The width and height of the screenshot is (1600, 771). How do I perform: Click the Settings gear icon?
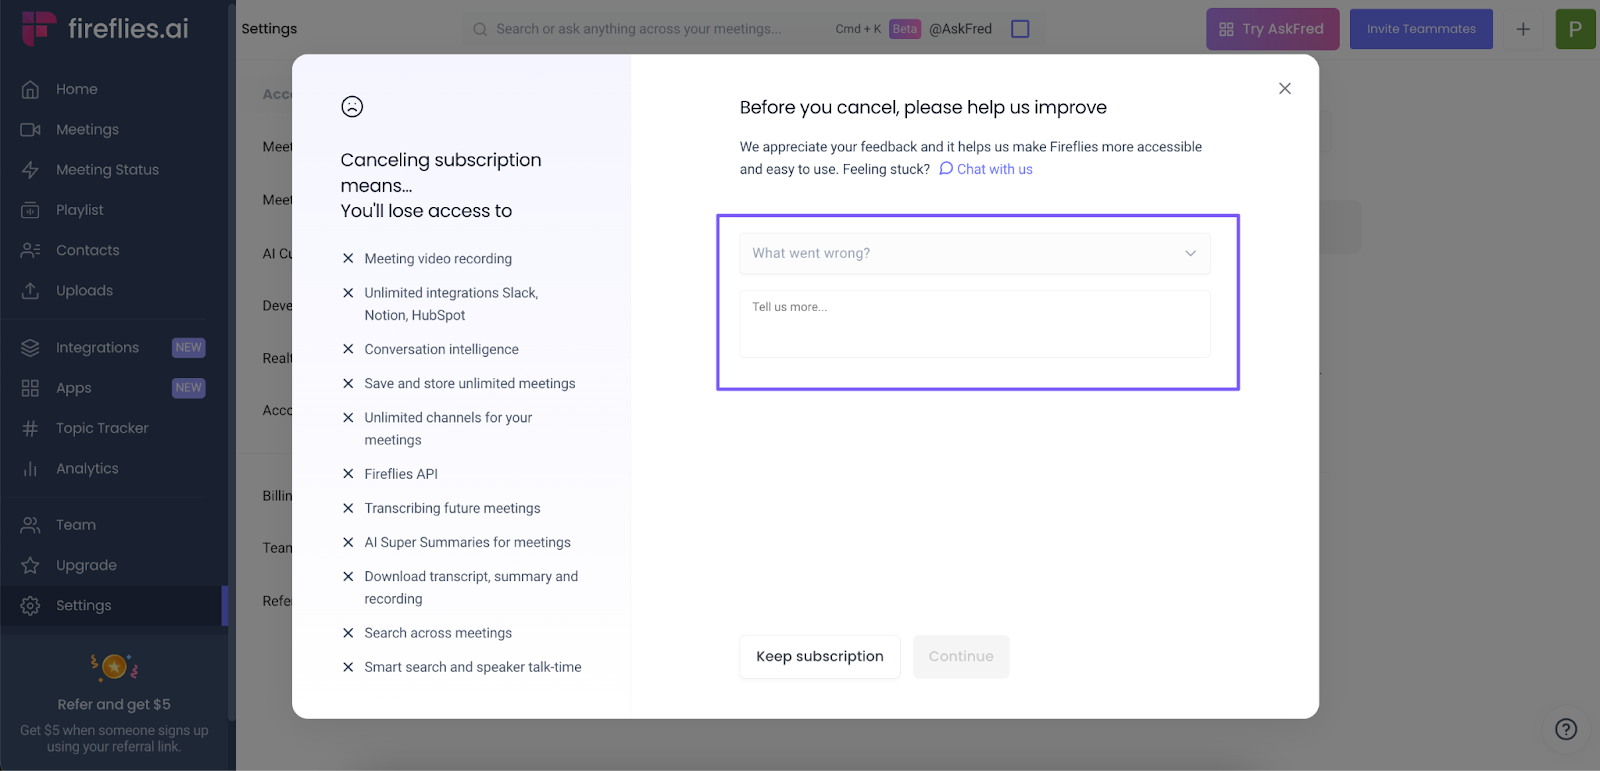(x=30, y=606)
